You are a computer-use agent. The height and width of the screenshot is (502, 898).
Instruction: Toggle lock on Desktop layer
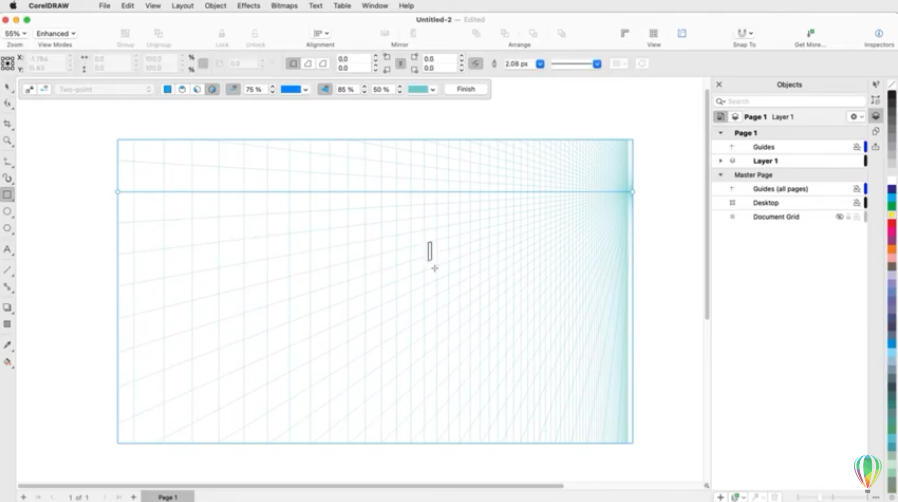pyautogui.click(x=857, y=203)
